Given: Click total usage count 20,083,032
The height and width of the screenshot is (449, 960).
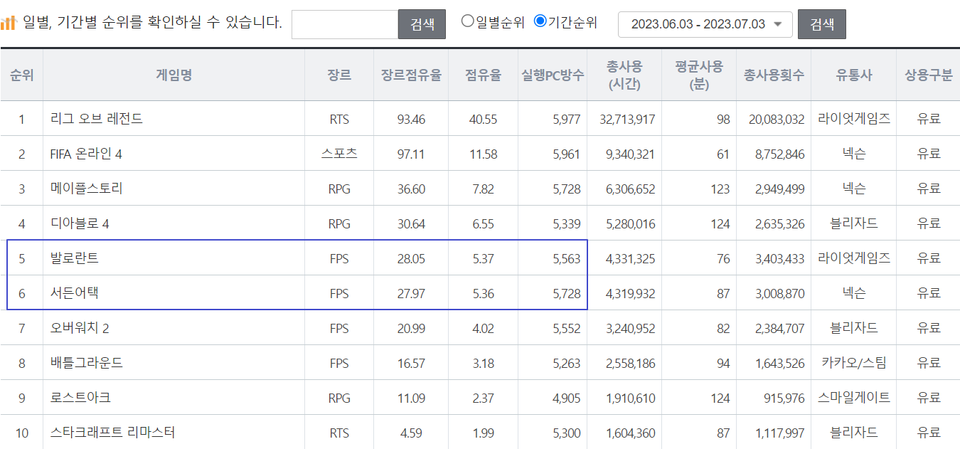Looking at the screenshot, I should pyautogui.click(x=776, y=119).
